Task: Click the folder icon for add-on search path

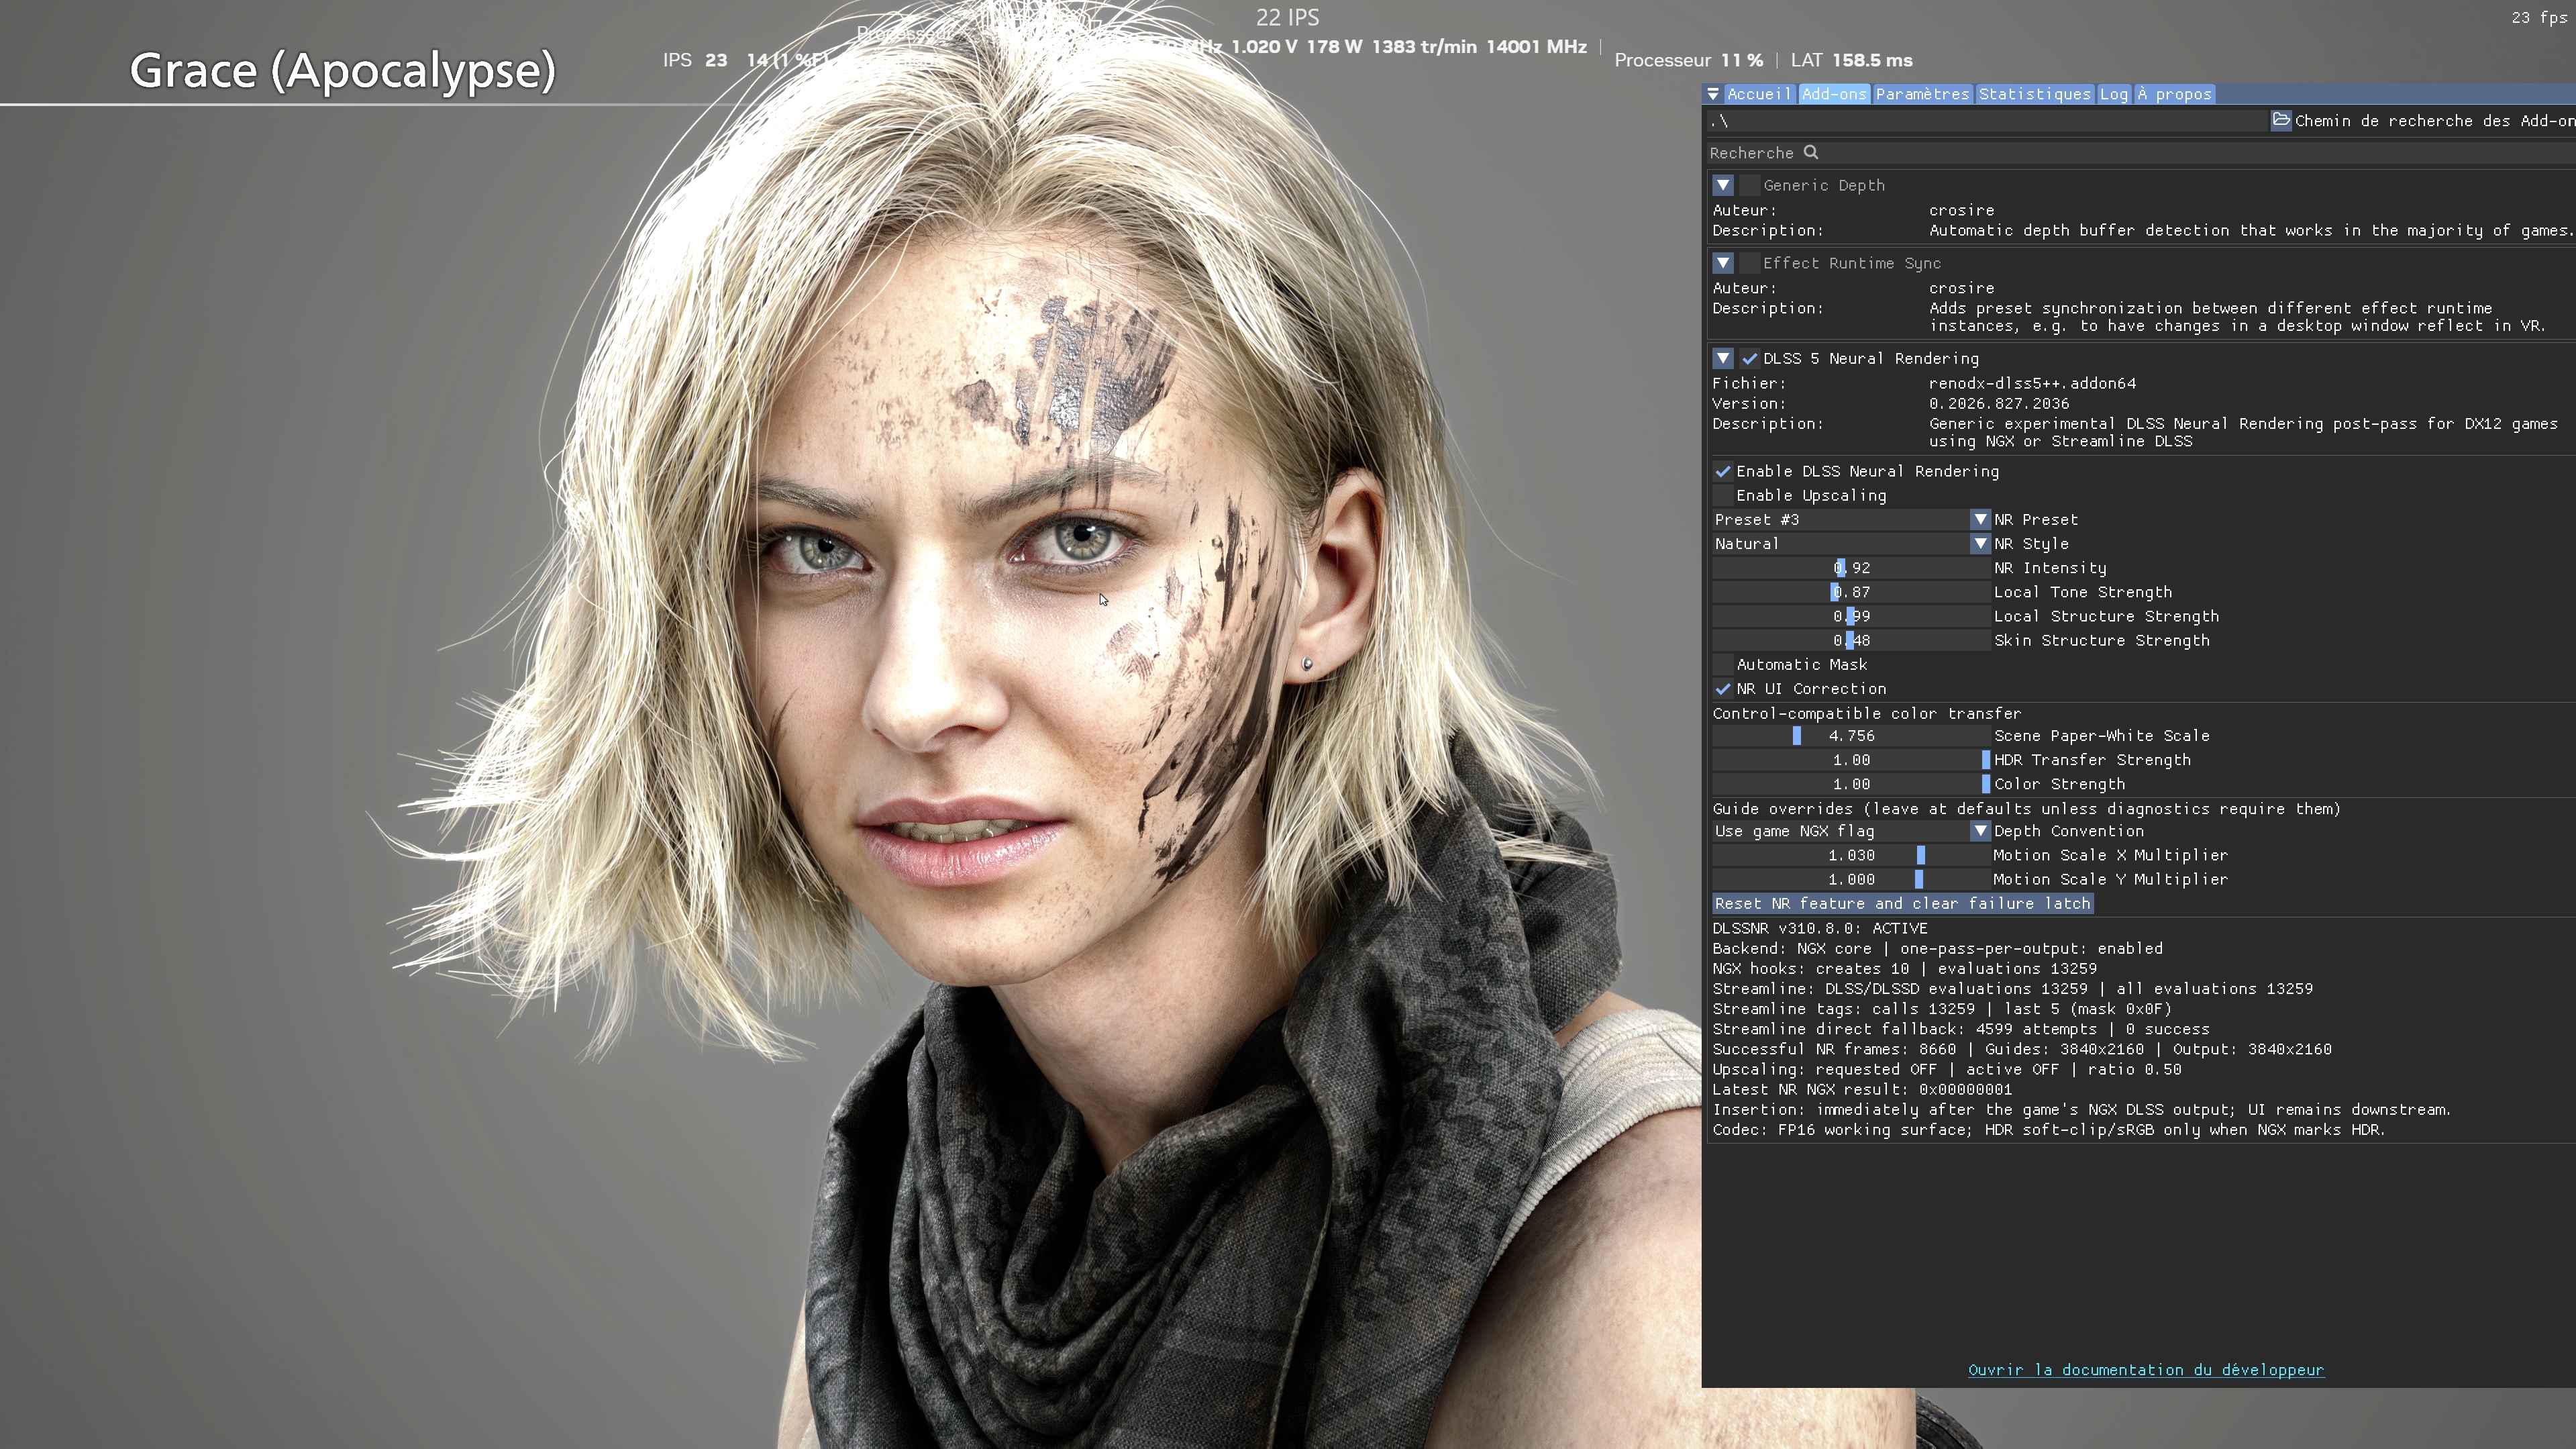Action: click(x=2281, y=120)
